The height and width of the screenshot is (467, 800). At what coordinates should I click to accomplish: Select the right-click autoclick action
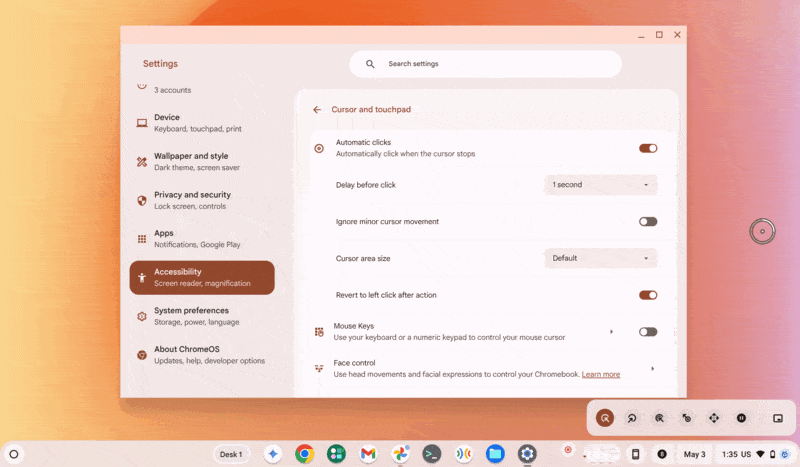[x=632, y=418]
